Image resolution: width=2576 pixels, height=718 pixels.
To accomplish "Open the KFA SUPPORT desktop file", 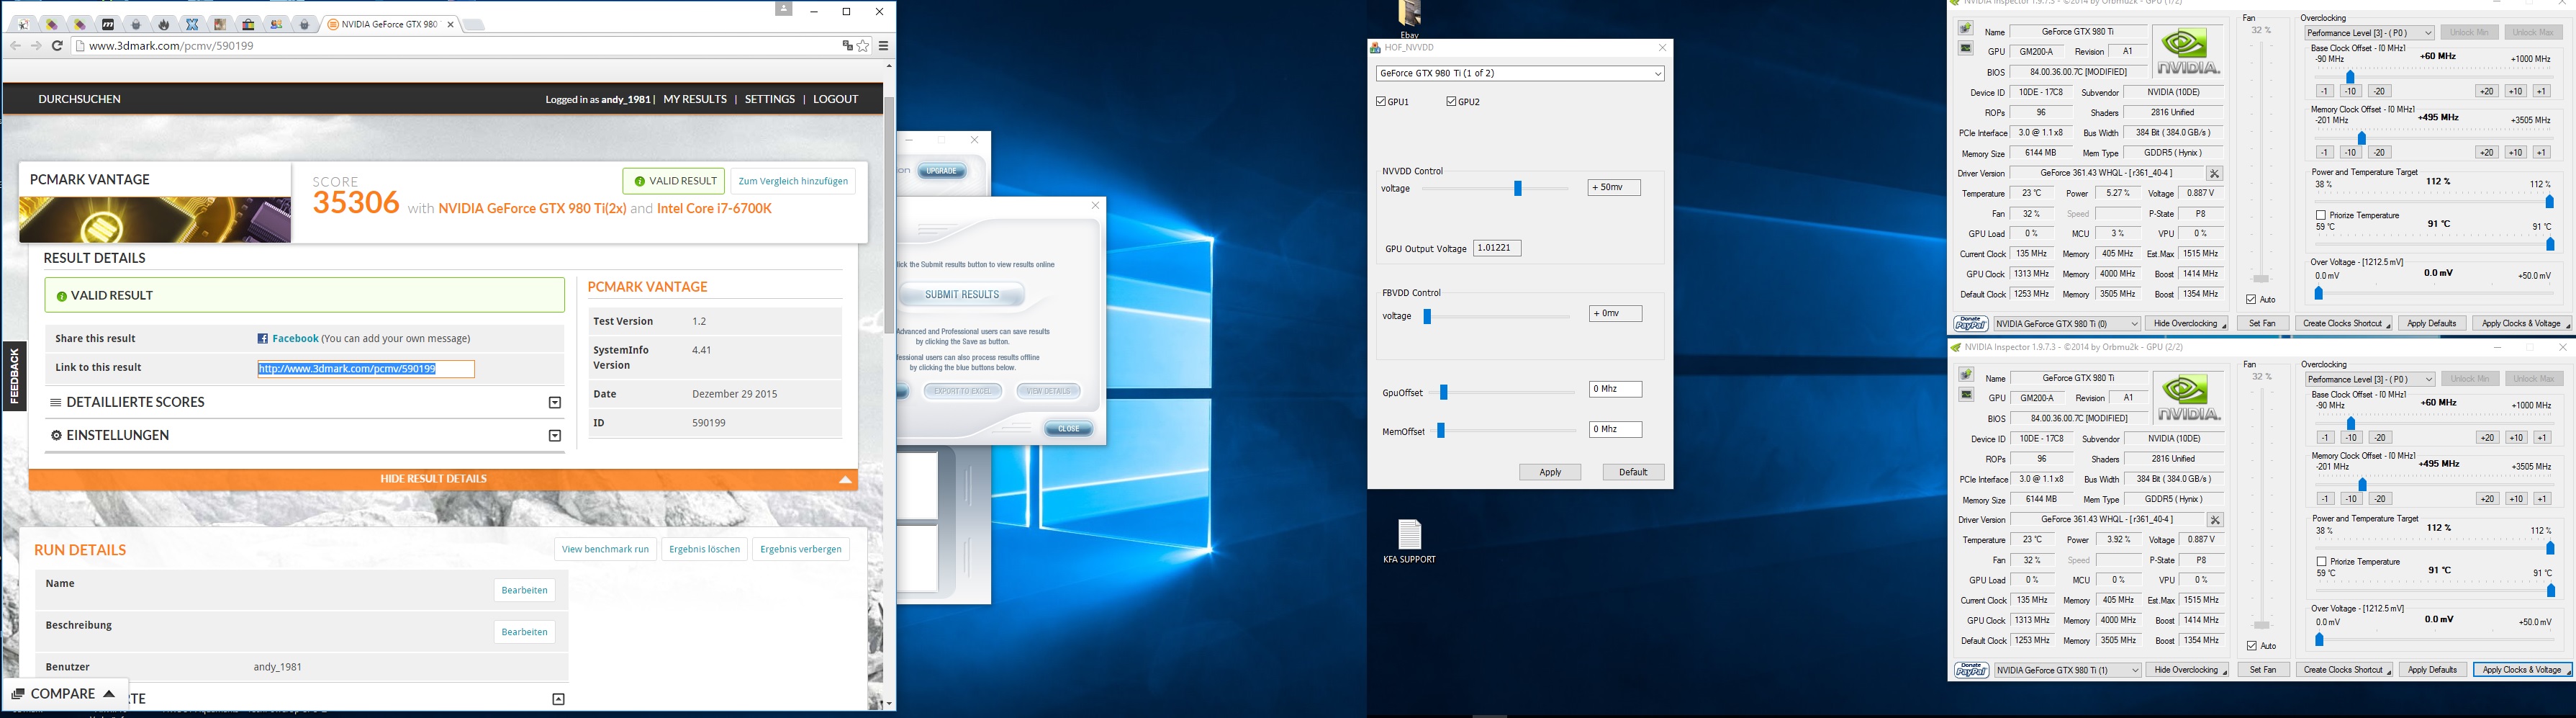I will tap(1409, 542).
